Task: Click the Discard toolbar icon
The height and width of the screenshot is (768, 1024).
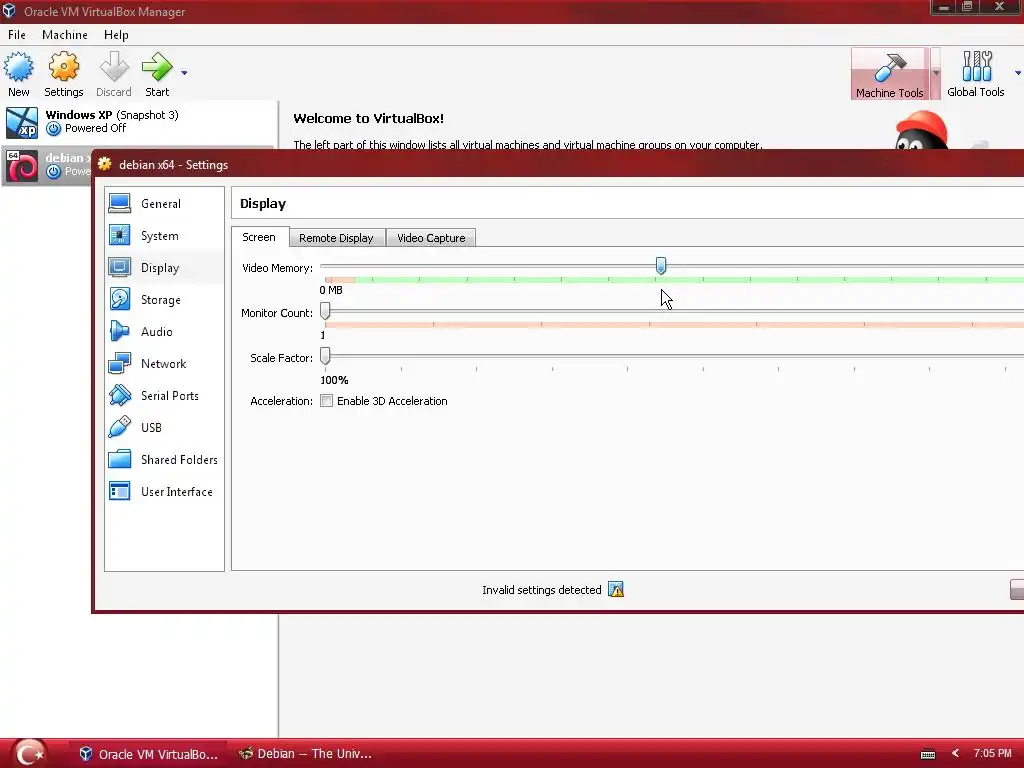Action: pyautogui.click(x=114, y=74)
